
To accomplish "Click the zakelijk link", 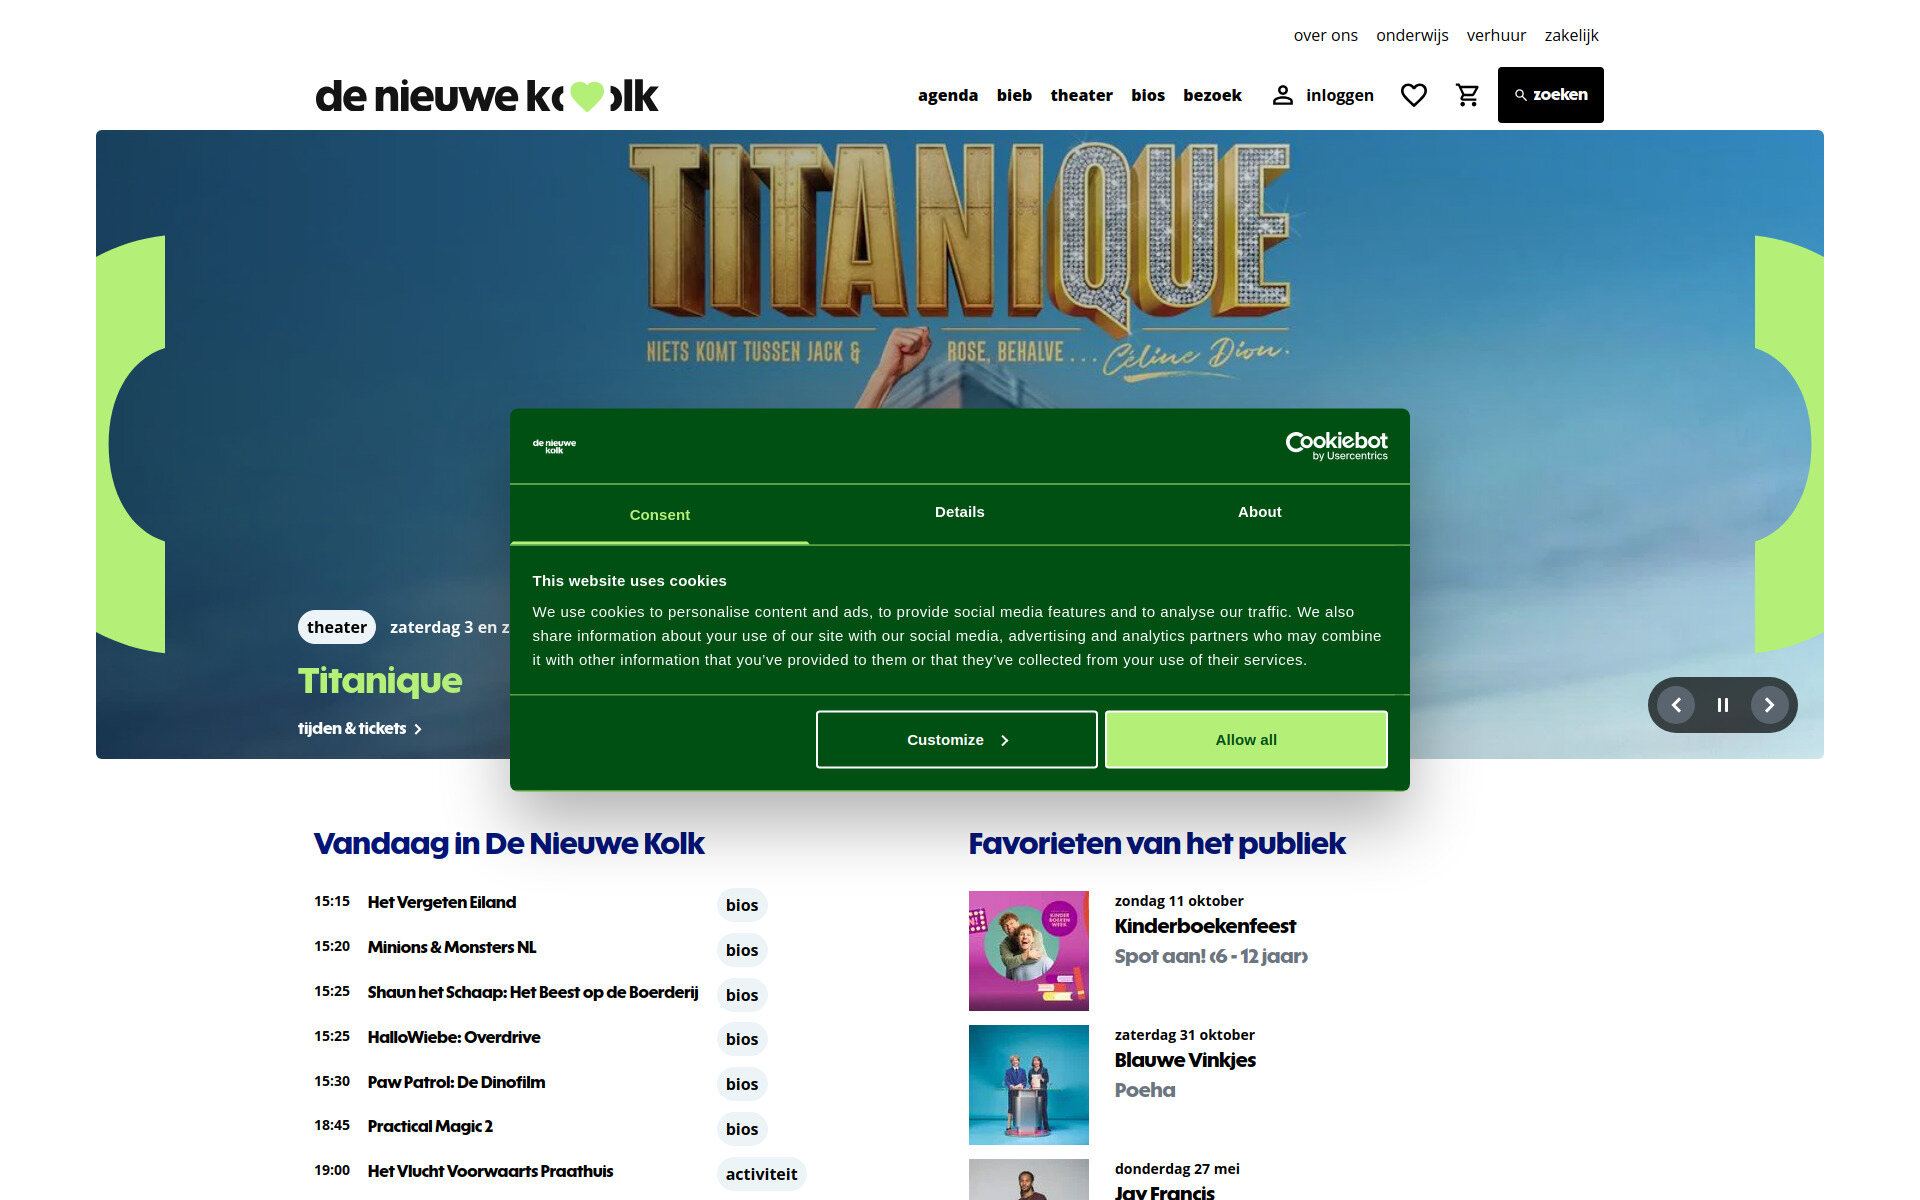I will 1571,35.
